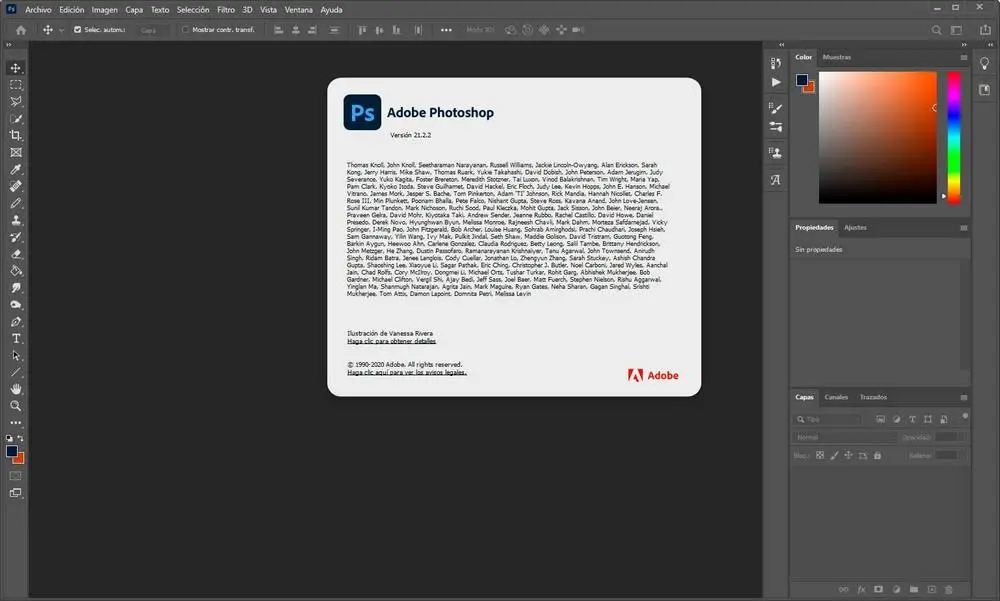Switch to the Canales tab
The height and width of the screenshot is (601, 1000).
(x=836, y=397)
